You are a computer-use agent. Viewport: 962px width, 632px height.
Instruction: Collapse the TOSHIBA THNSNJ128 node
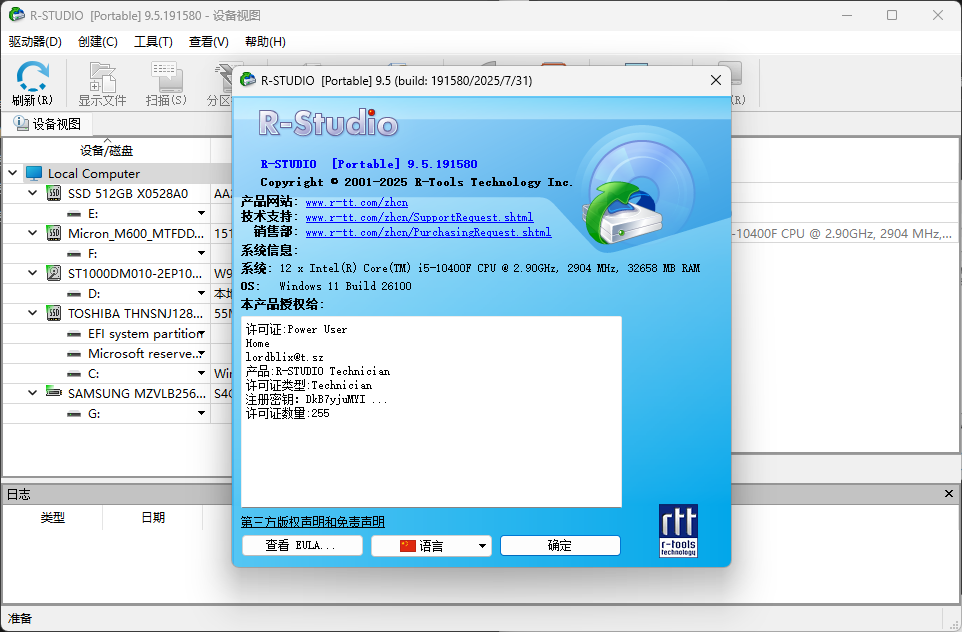pyautogui.click(x=33, y=313)
